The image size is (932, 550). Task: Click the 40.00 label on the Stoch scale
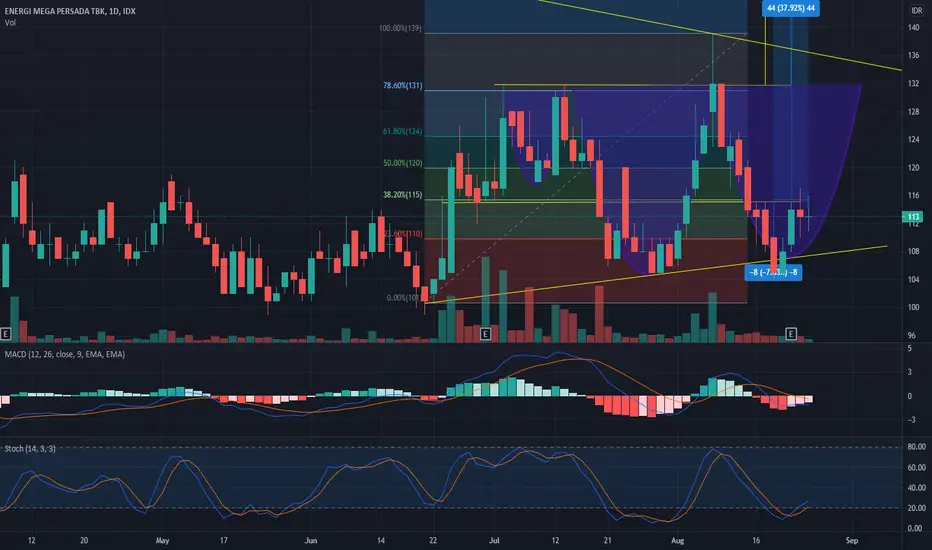click(x=916, y=488)
